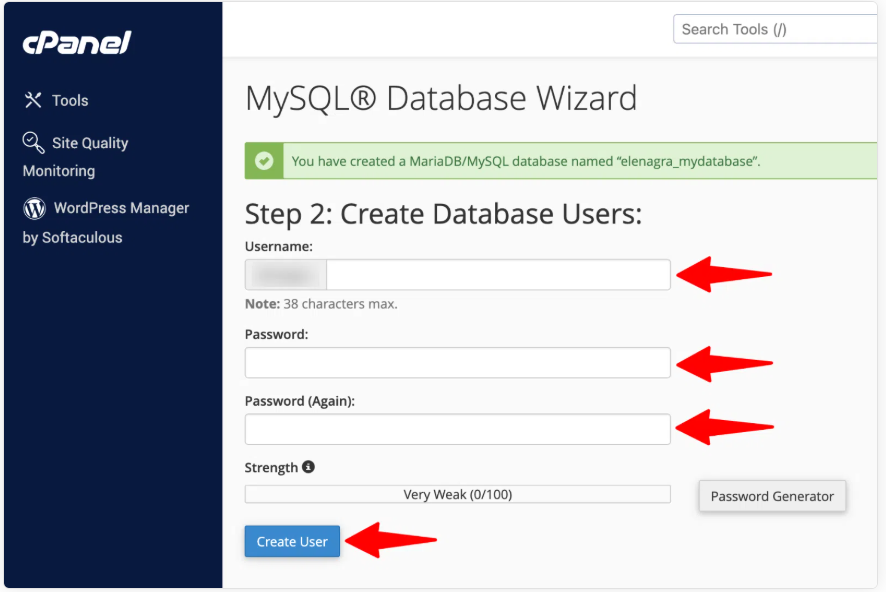Click the blurred username prefix box
Image resolution: width=886 pixels, height=592 pixels.
286,275
